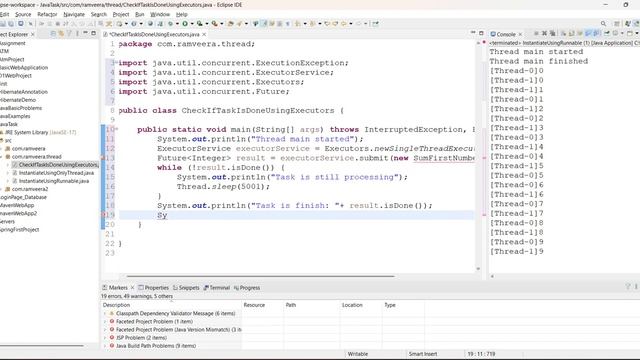The image size is (640, 360).
Task: Open the Search menu
Action: (x=98, y=14)
